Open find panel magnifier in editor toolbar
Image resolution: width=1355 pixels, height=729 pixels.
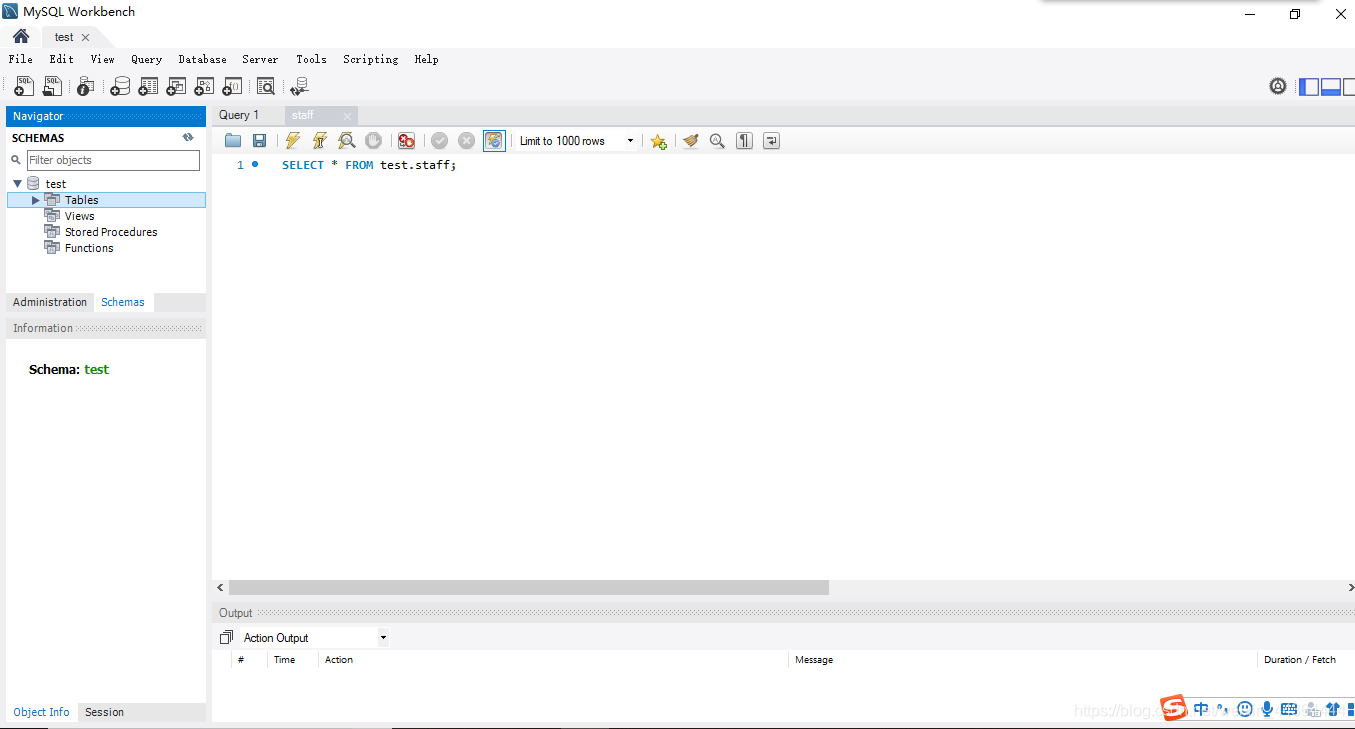[x=717, y=141]
